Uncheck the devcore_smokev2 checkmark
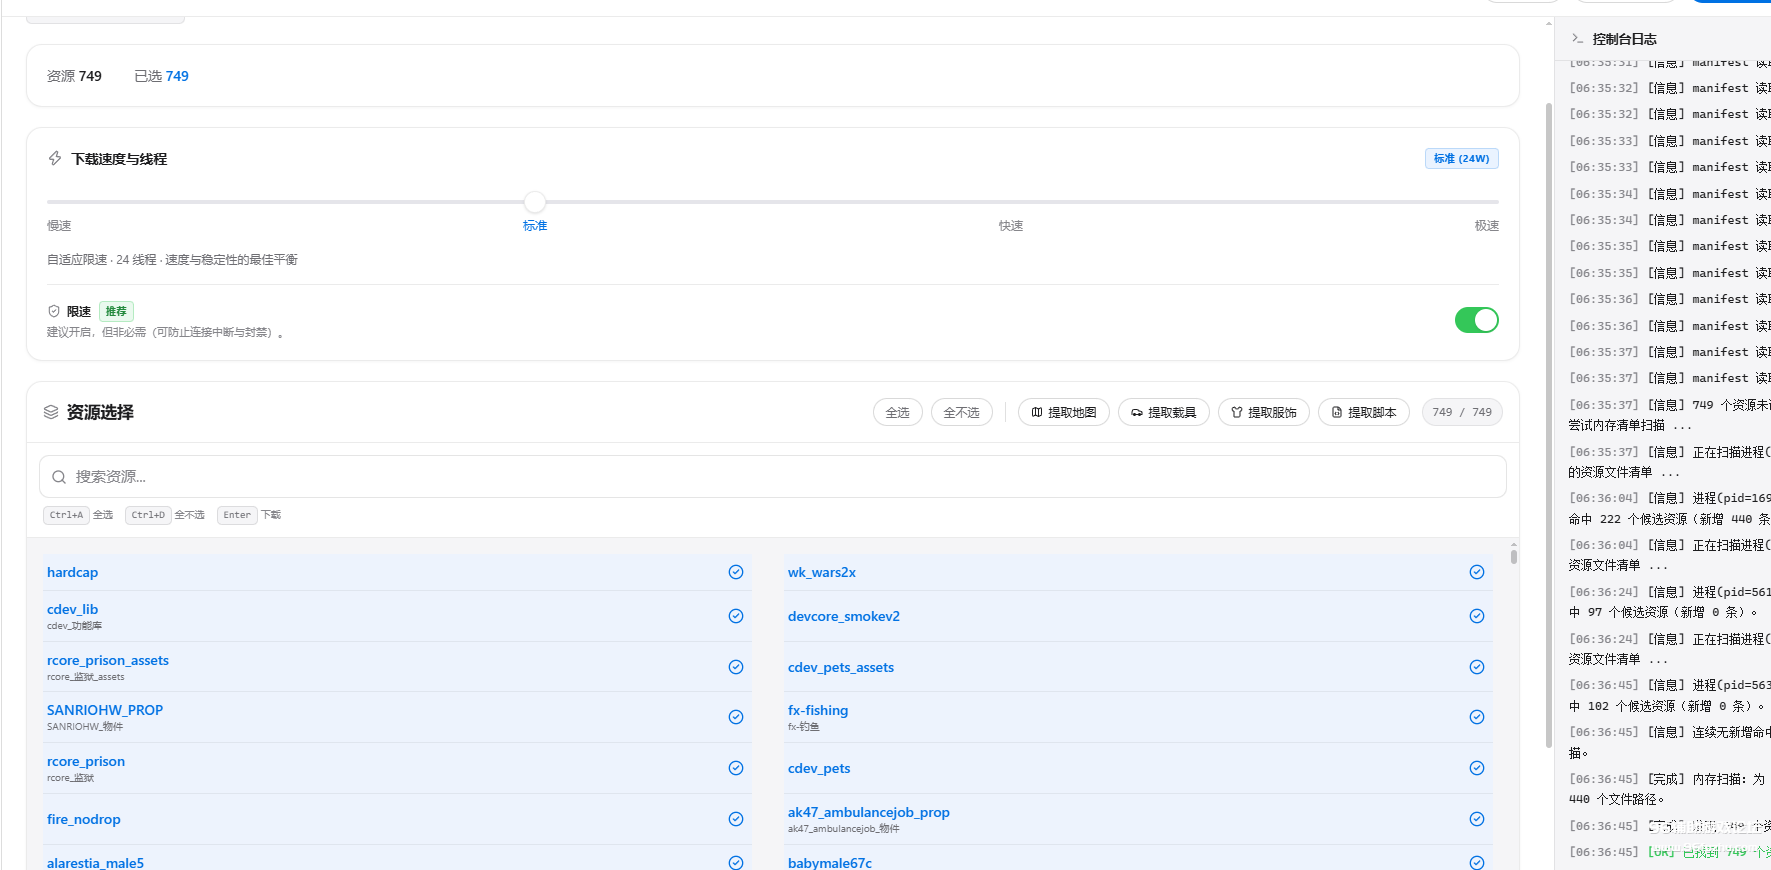This screenshot has height=870, width=1771. 1477,616
